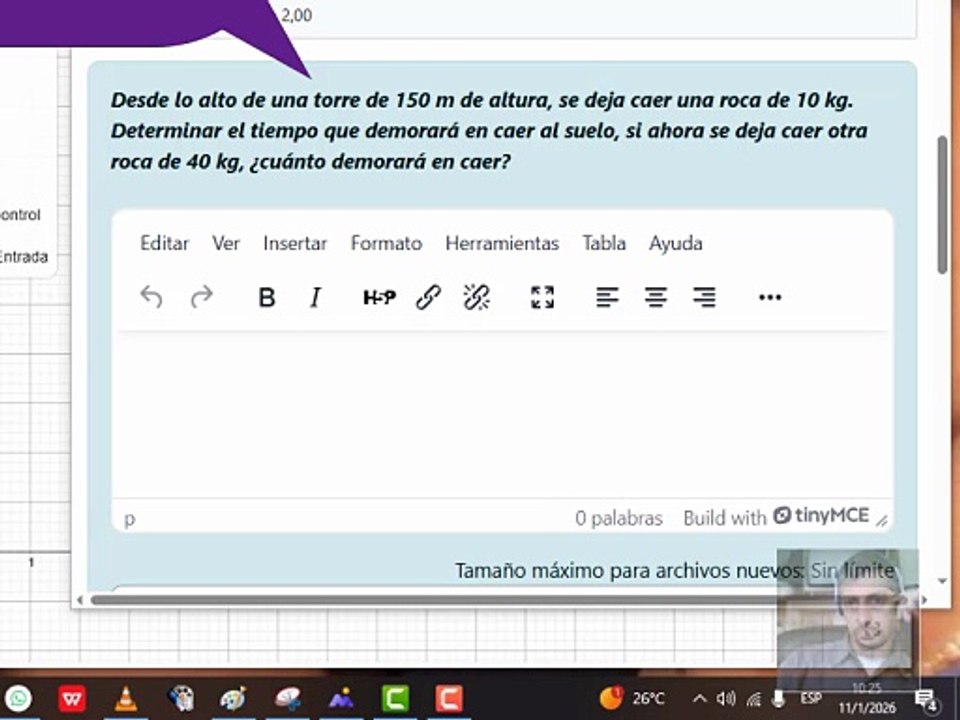The height and width of the screenshot is (720, 960).
Task: Open the paint palette app in taskbar
Action: pos(233,698)
